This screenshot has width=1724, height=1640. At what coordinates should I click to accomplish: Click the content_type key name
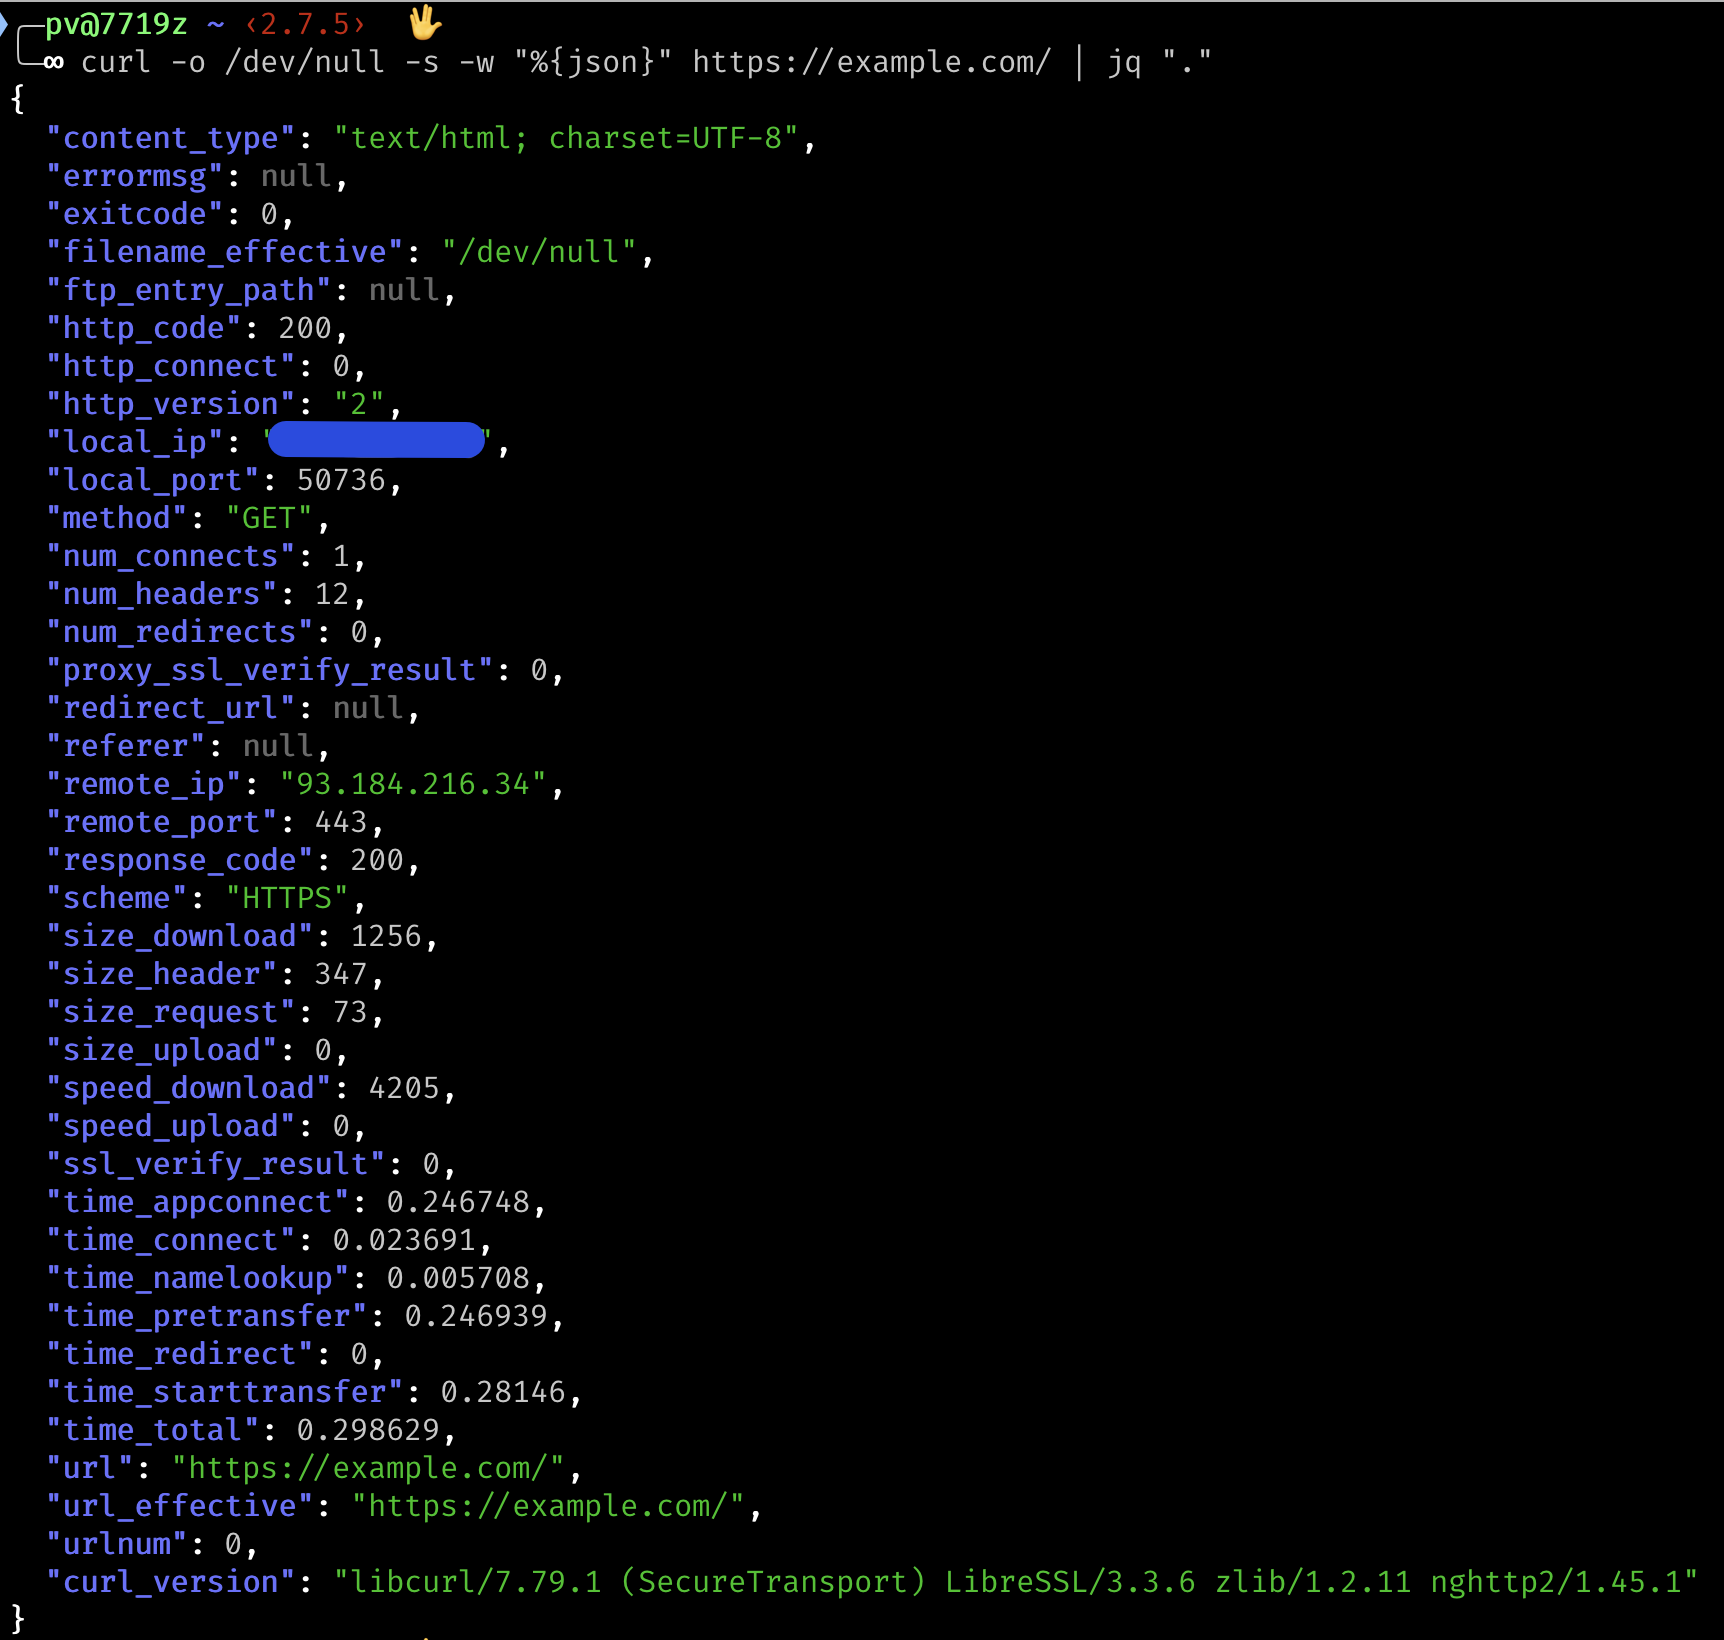[170, 138]
